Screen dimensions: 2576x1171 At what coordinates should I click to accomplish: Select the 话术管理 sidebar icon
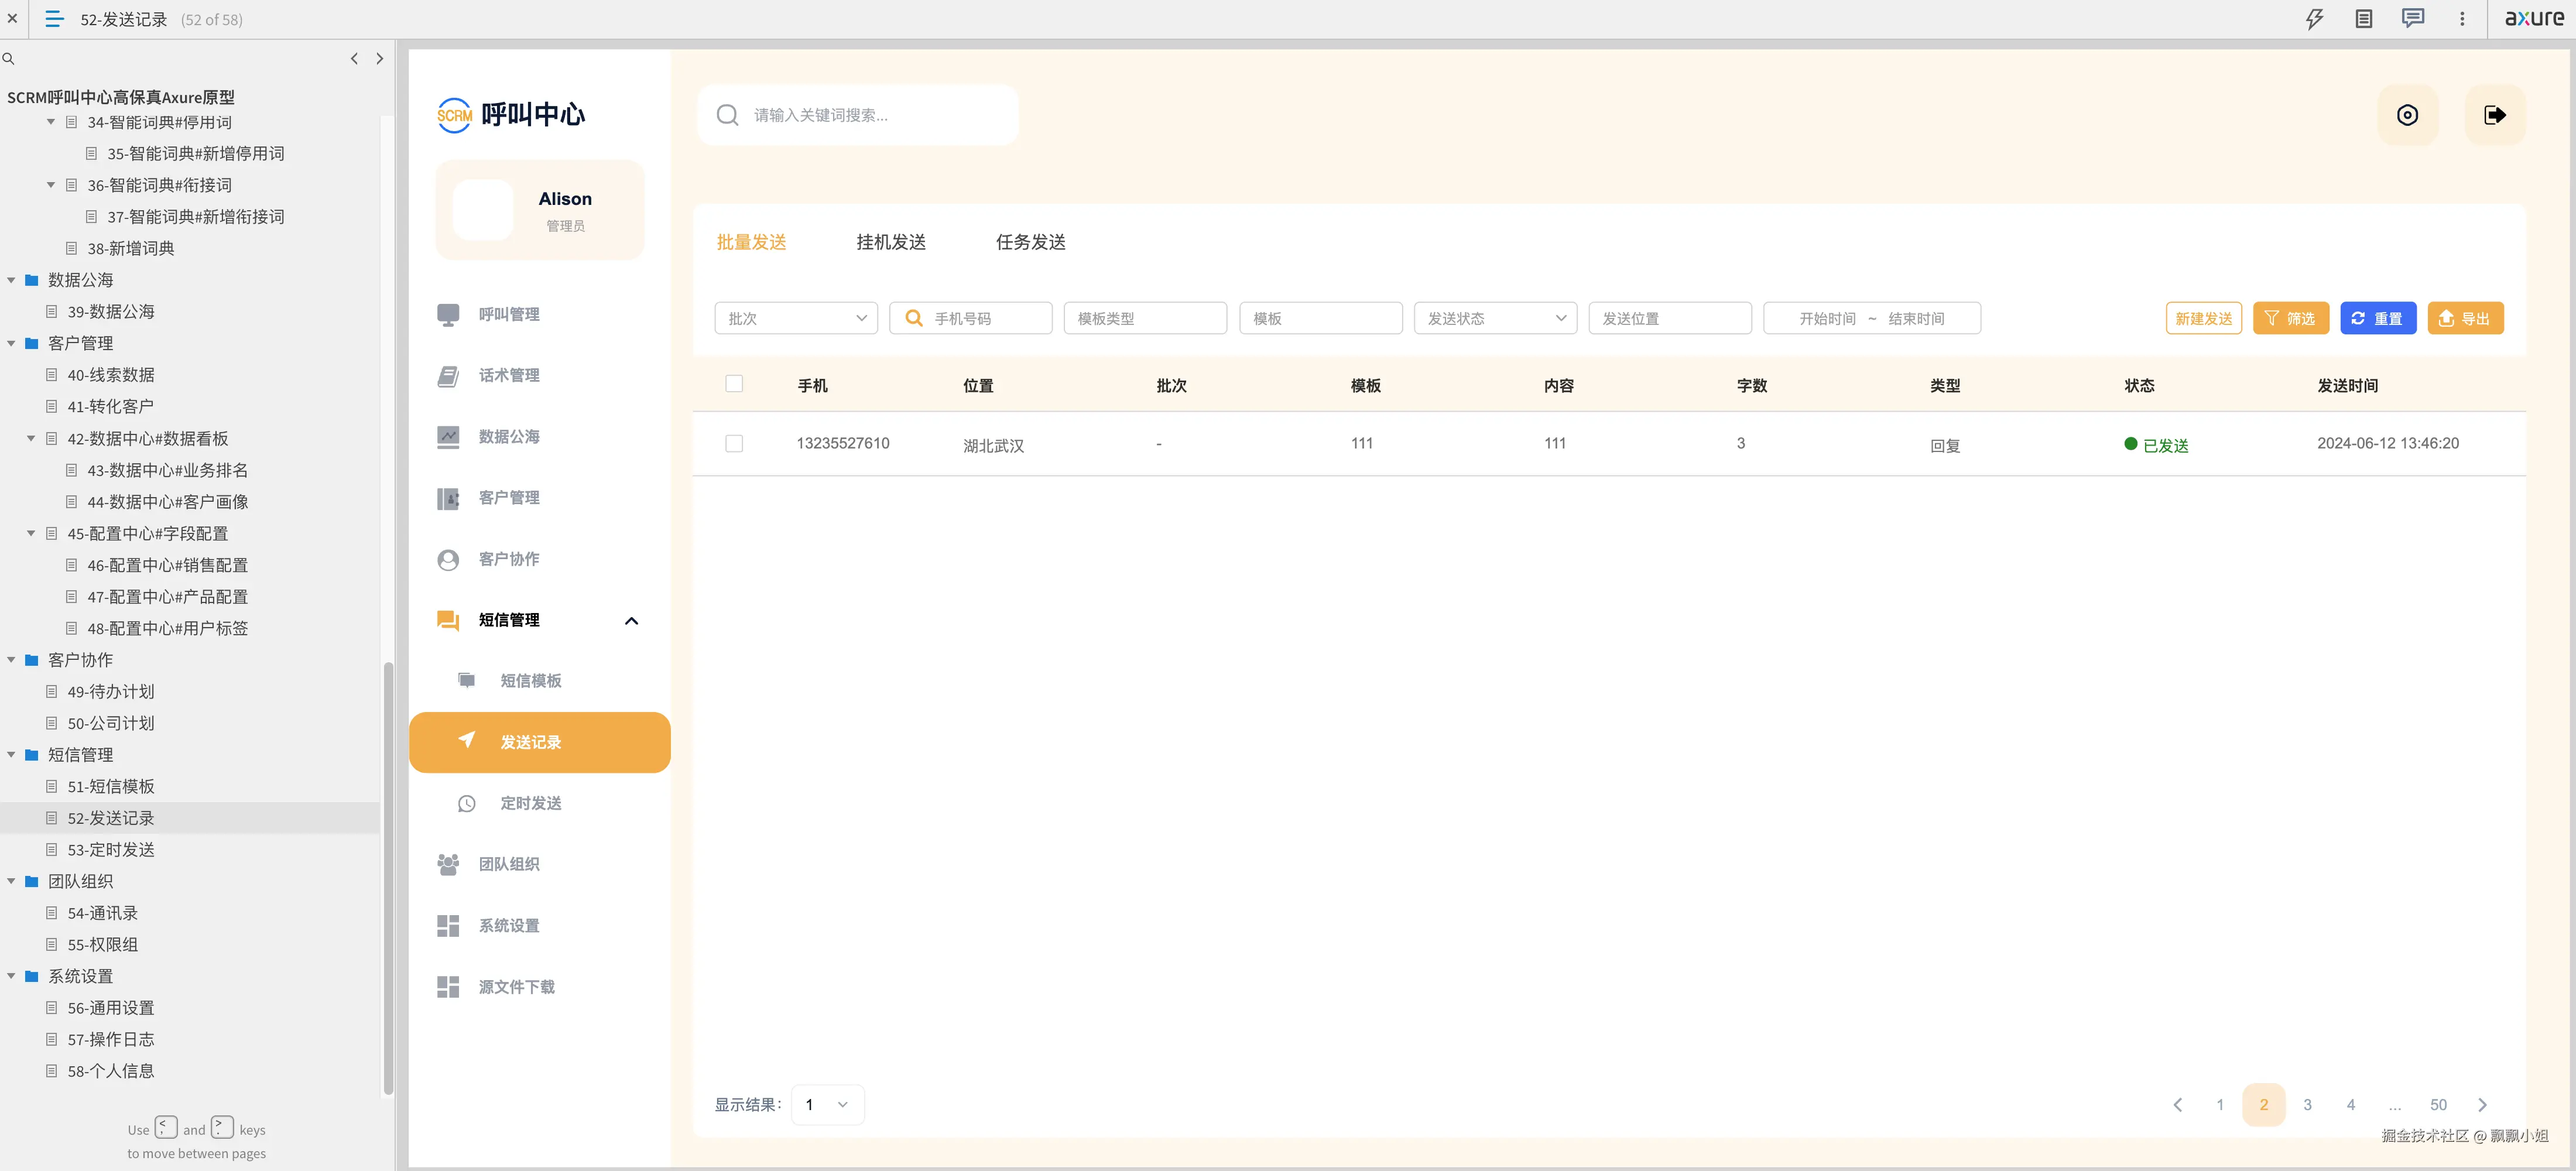(447, 375)
